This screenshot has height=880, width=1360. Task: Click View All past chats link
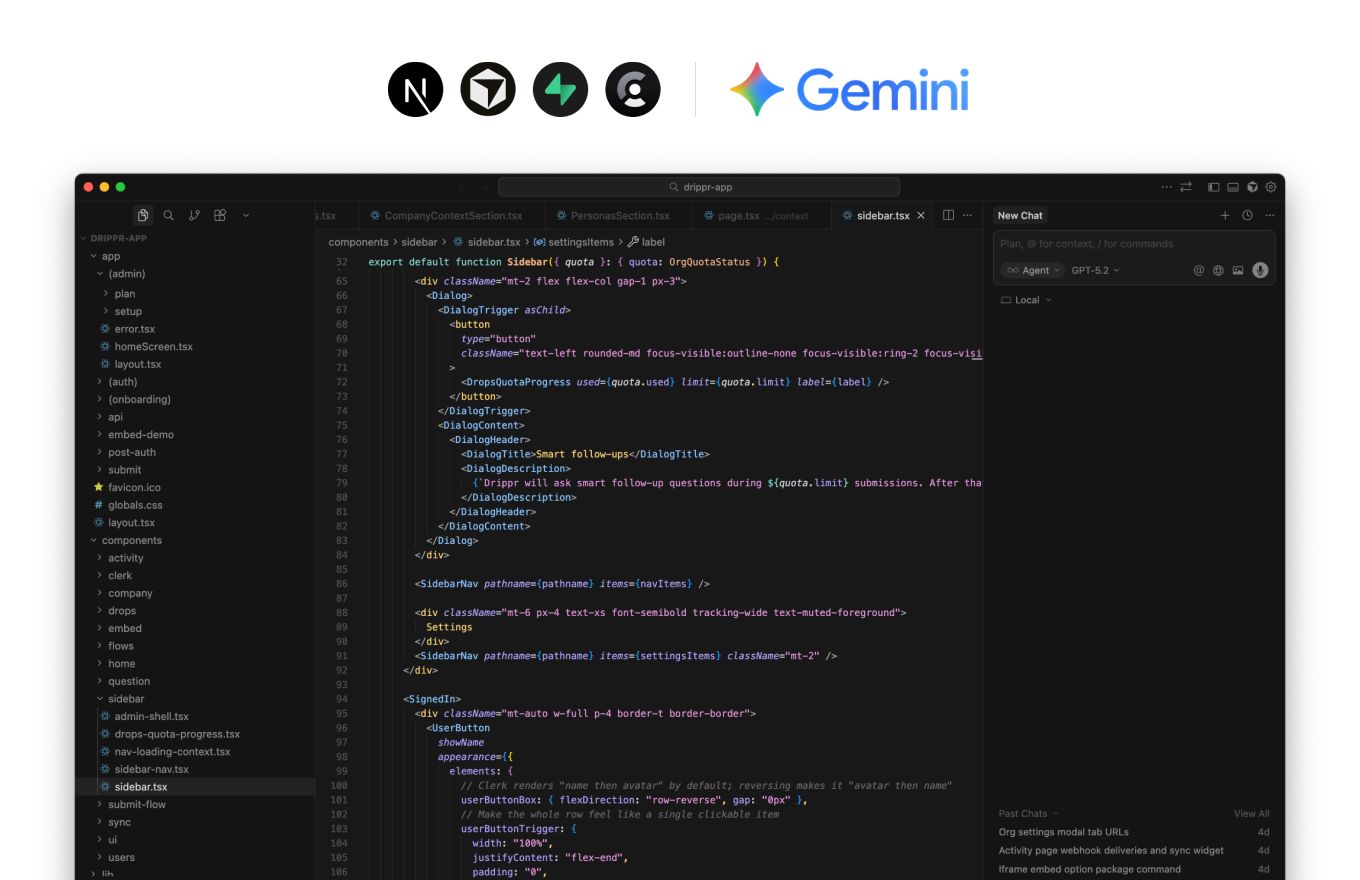(1252, 814)
